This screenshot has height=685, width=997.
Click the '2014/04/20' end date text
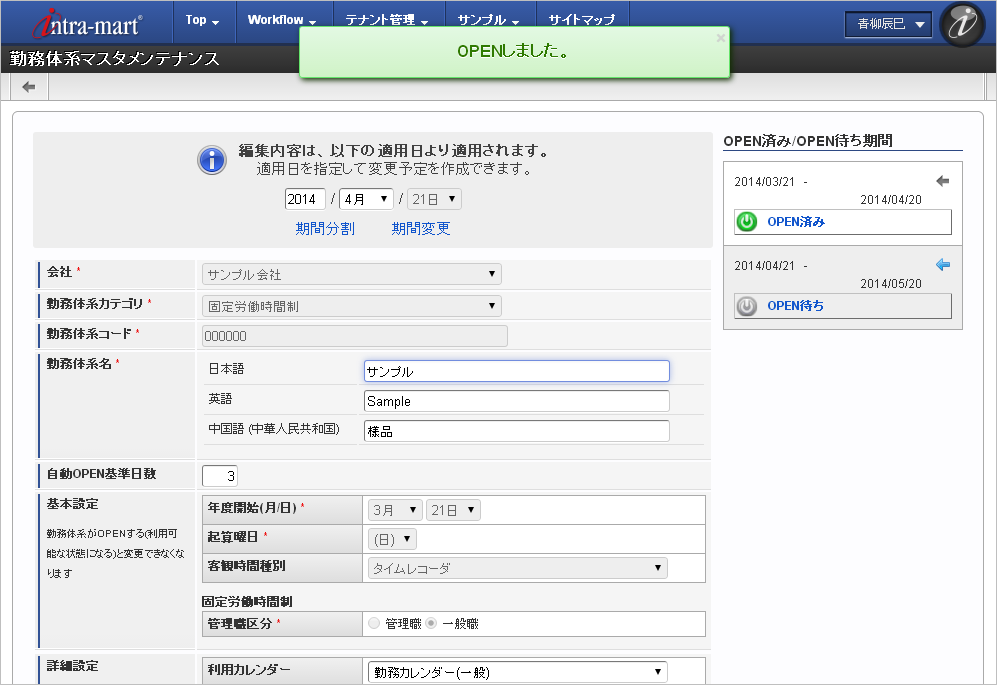pos(891,200)
